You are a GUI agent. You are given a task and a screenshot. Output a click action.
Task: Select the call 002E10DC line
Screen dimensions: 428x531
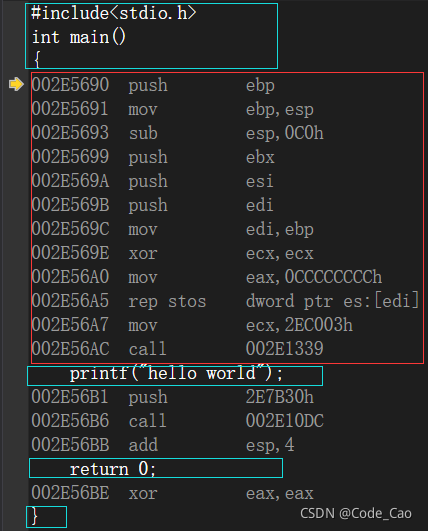click(177, 421)
